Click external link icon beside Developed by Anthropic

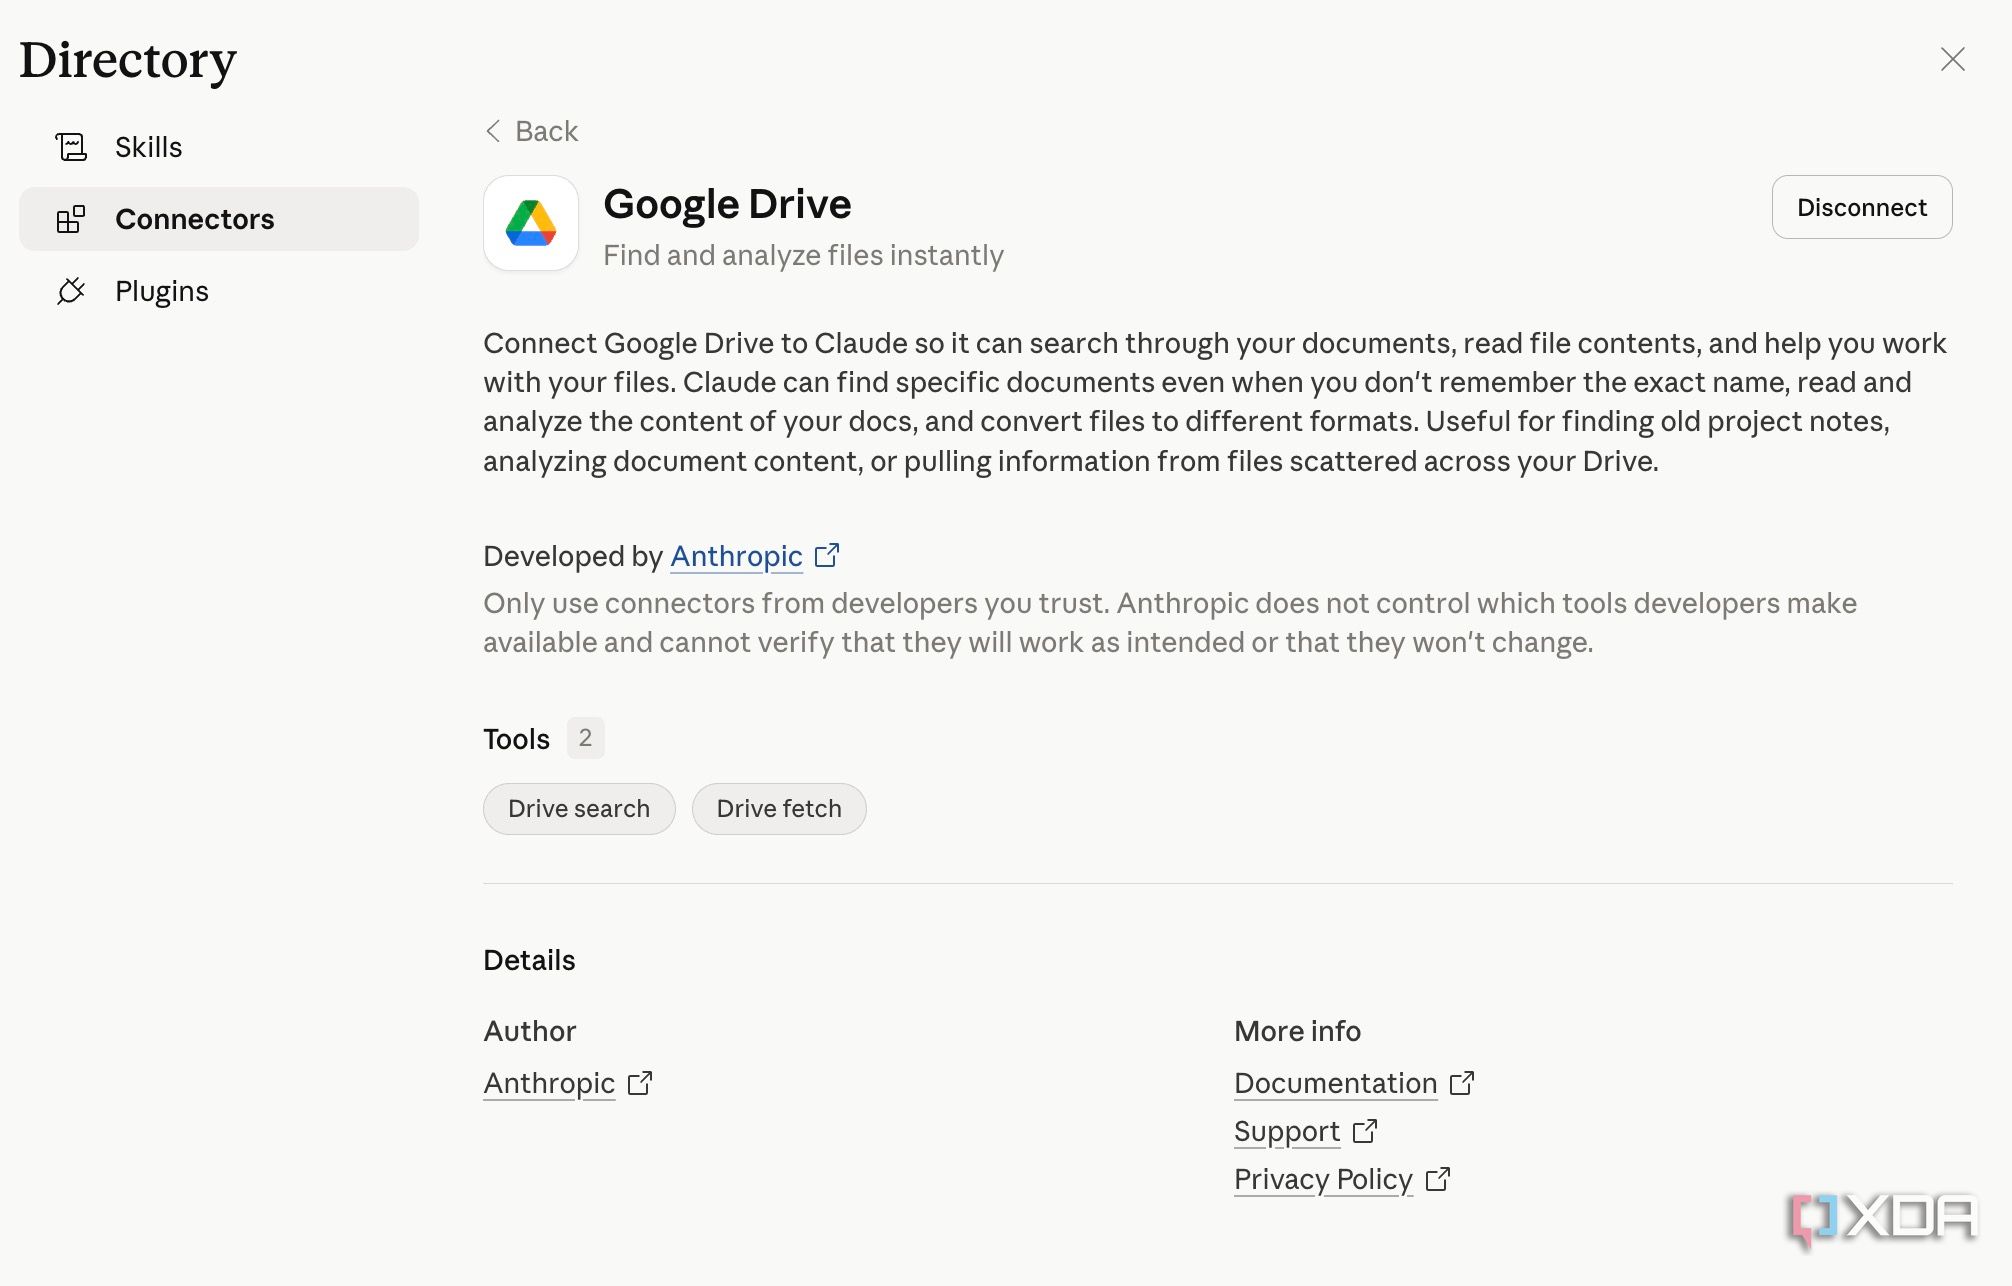[x=827, y=555]
